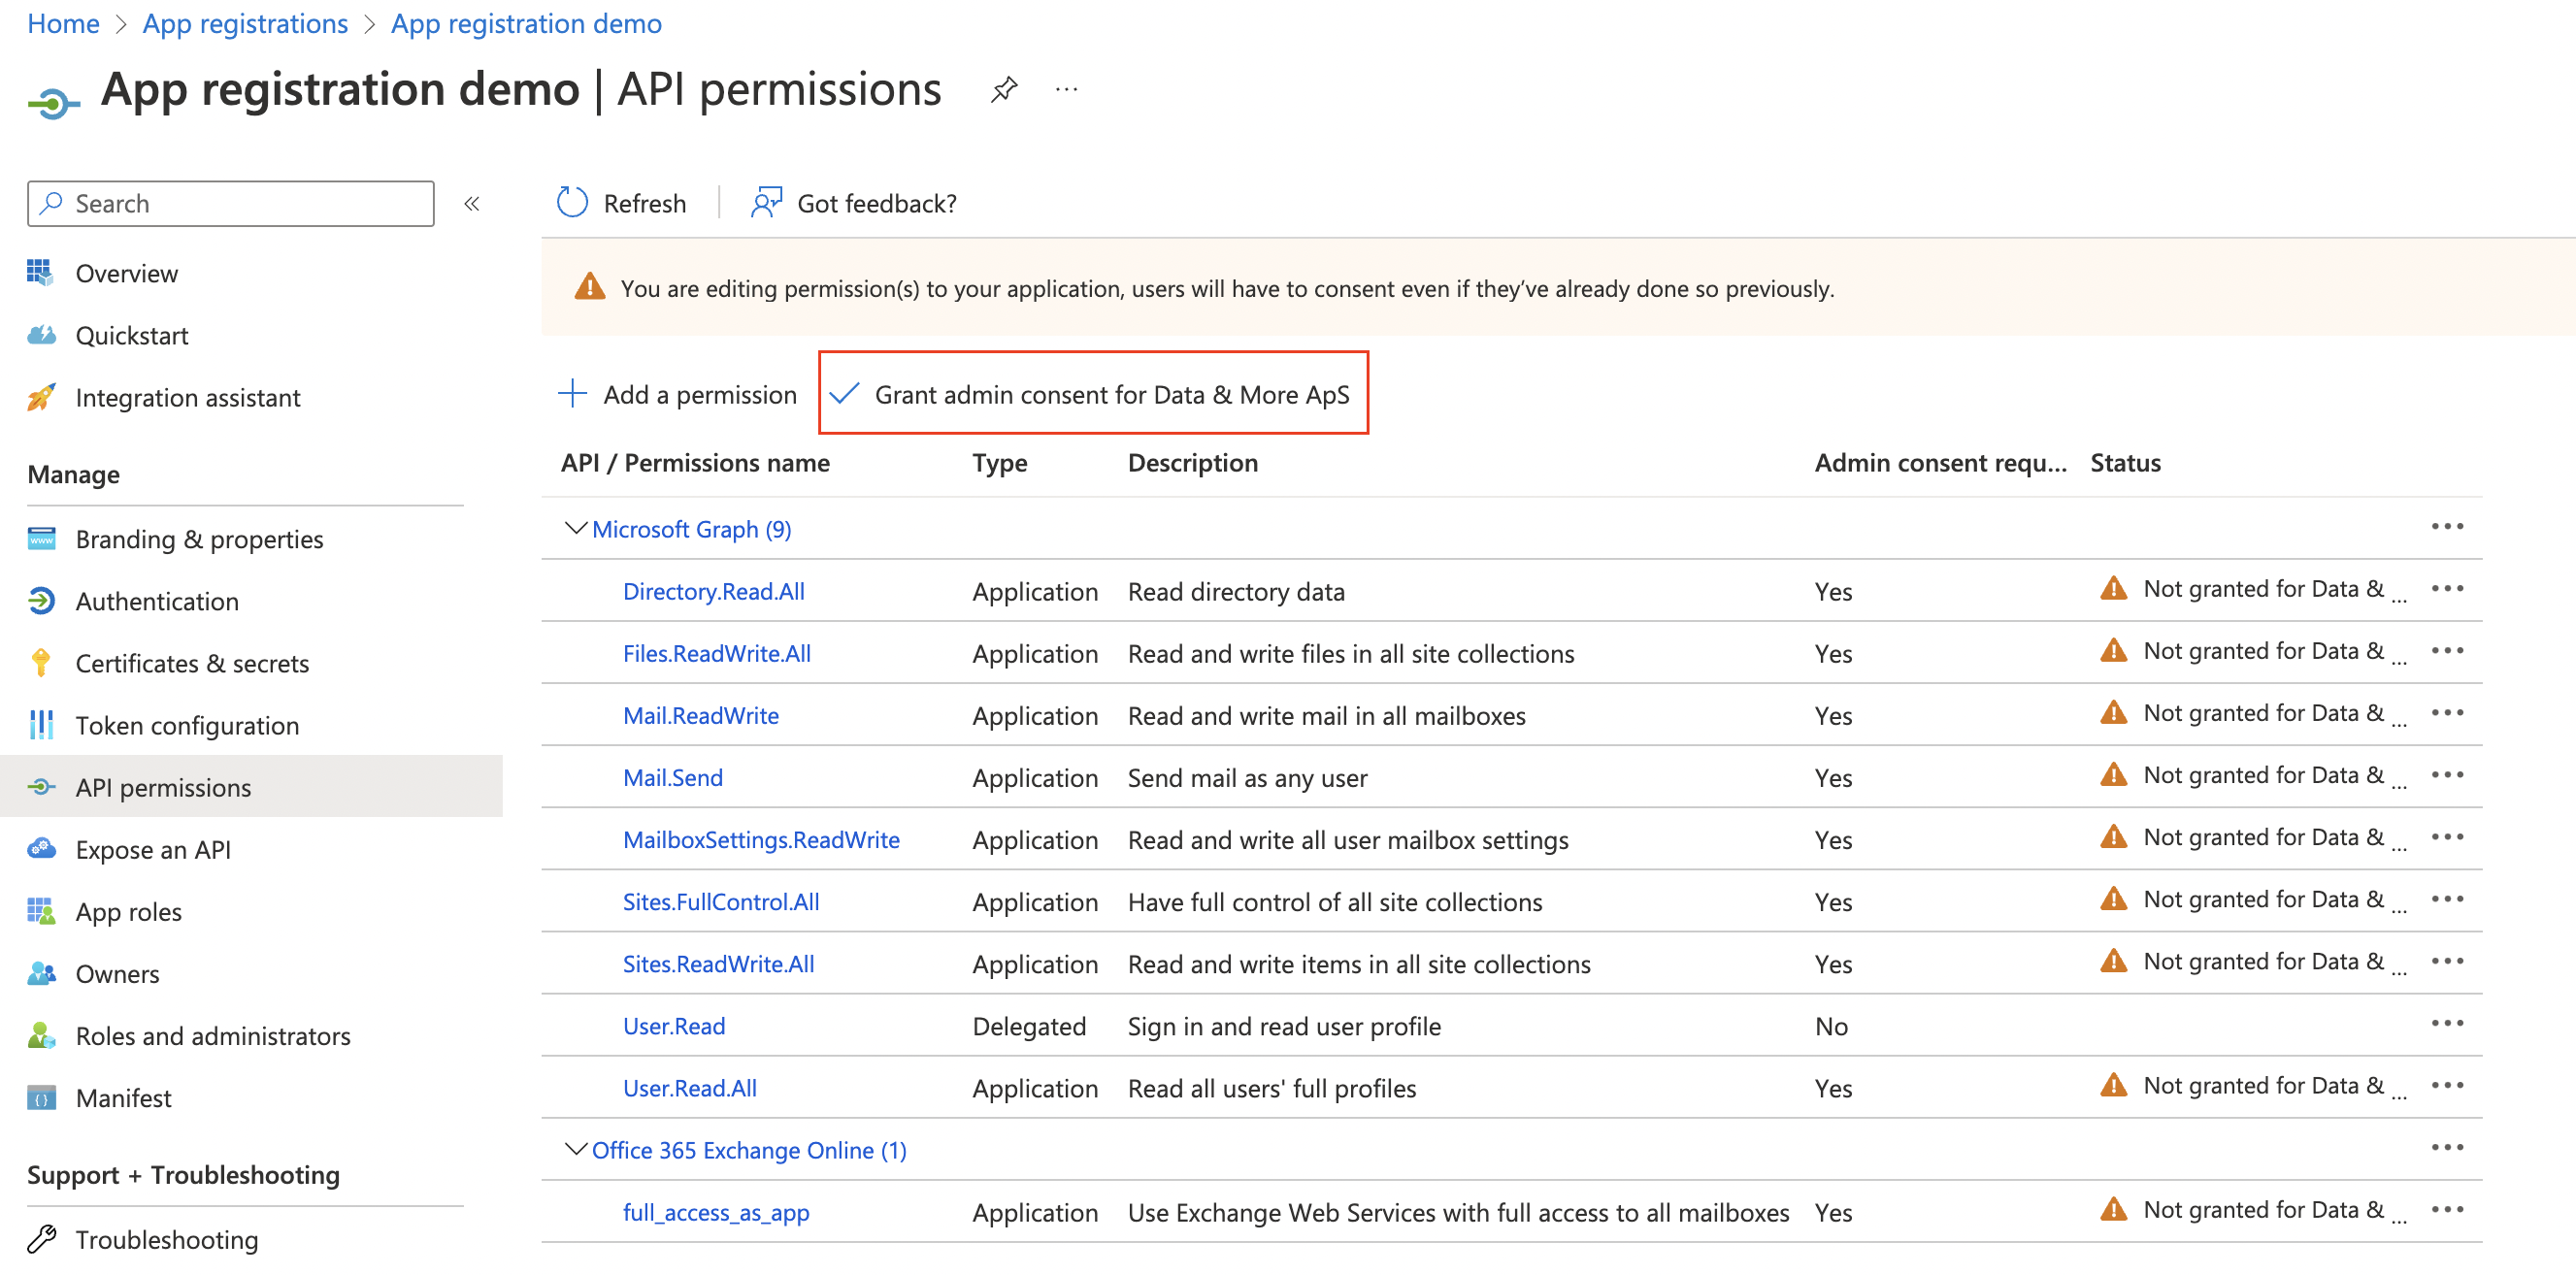Open the Office 365 Exchange Online (1) link
The width and height of the screenshot is (2576, 1275).
tap(749, 1150)
